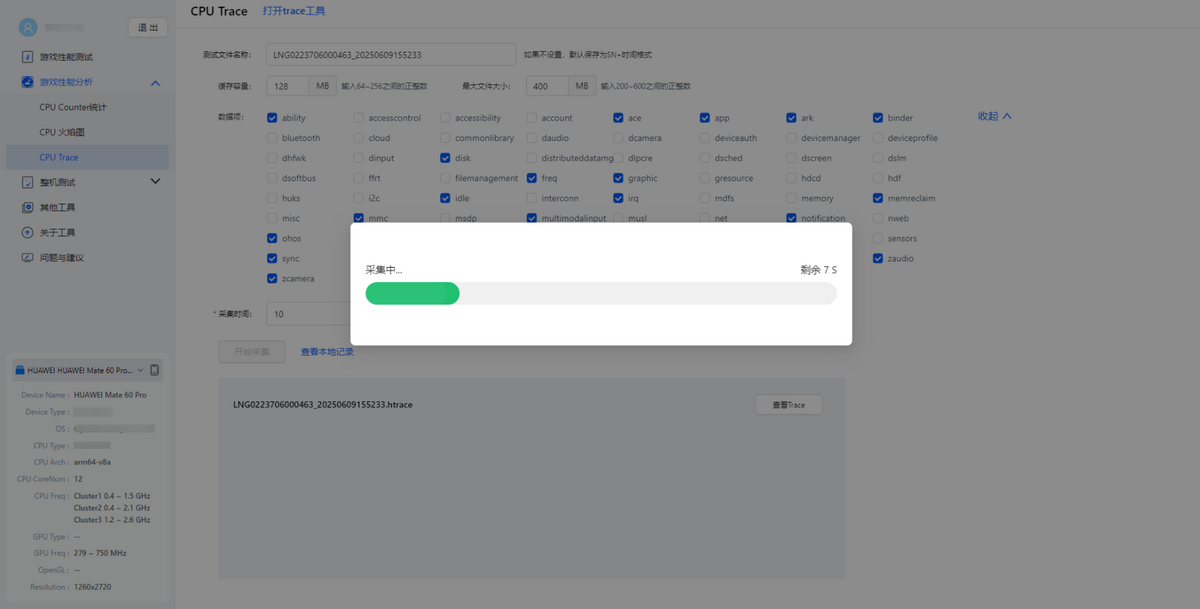
Task: Click the 游戏性能测试 sidebar icon
Action: click(x=28, y=57)
